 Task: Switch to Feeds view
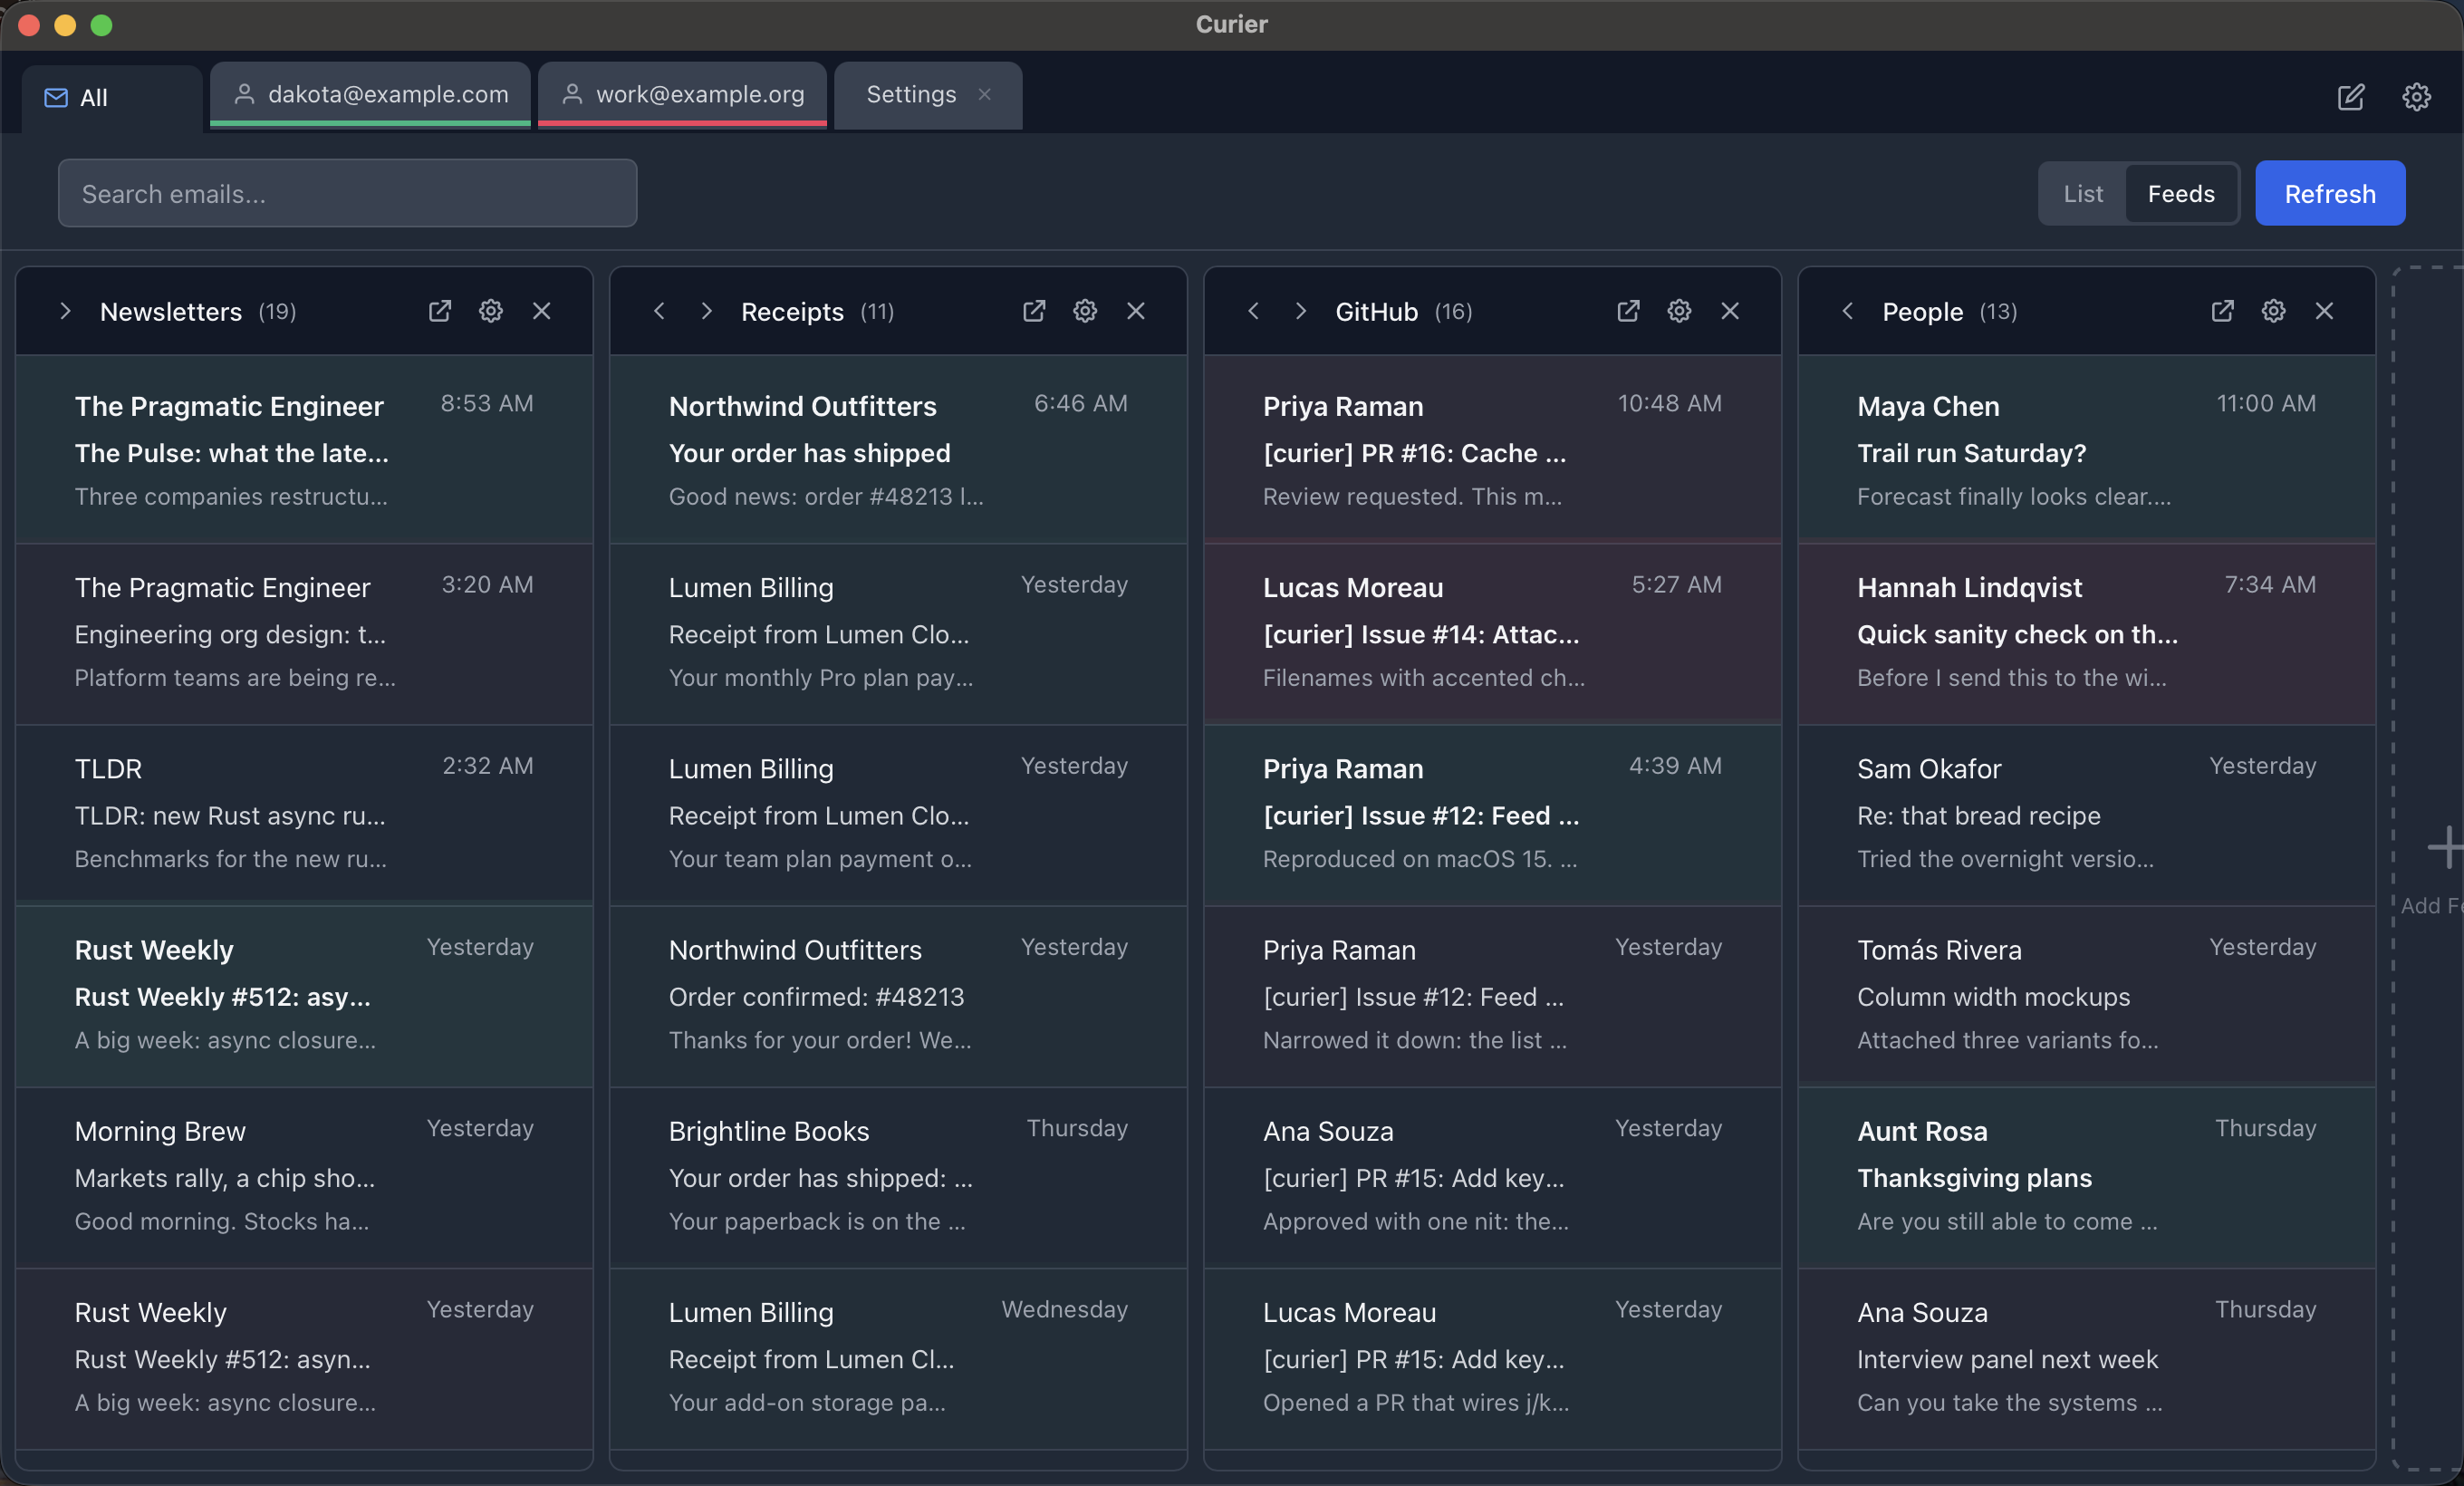(x=2181, y=194)
